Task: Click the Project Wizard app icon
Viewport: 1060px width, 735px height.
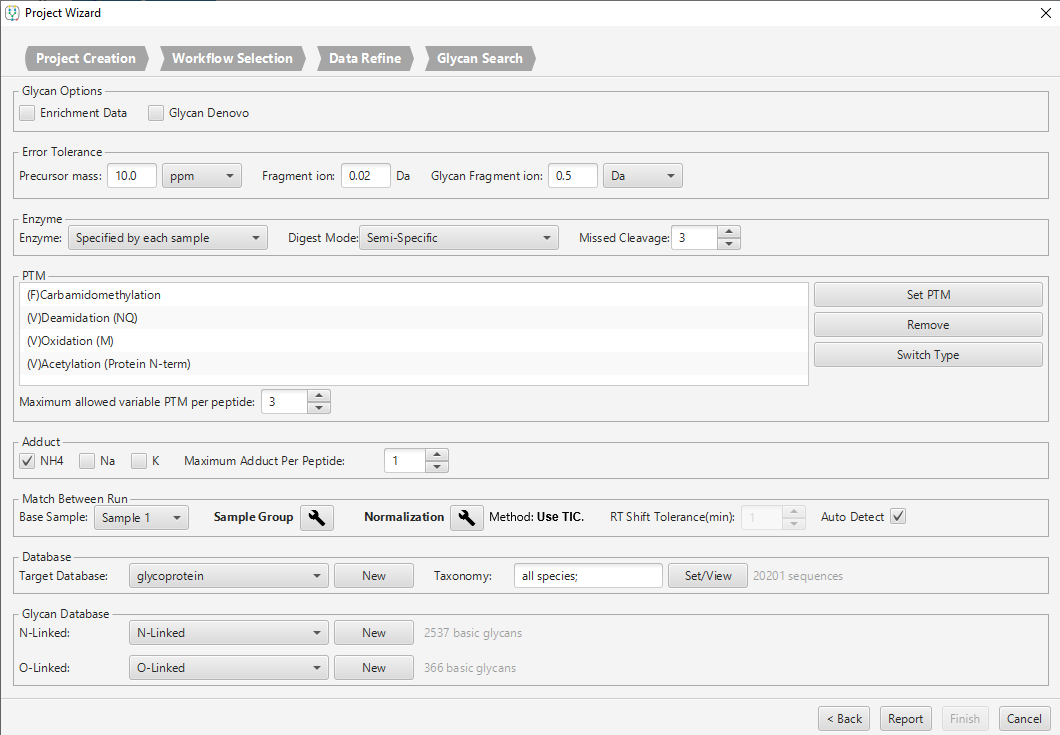Action: (12, 13)
